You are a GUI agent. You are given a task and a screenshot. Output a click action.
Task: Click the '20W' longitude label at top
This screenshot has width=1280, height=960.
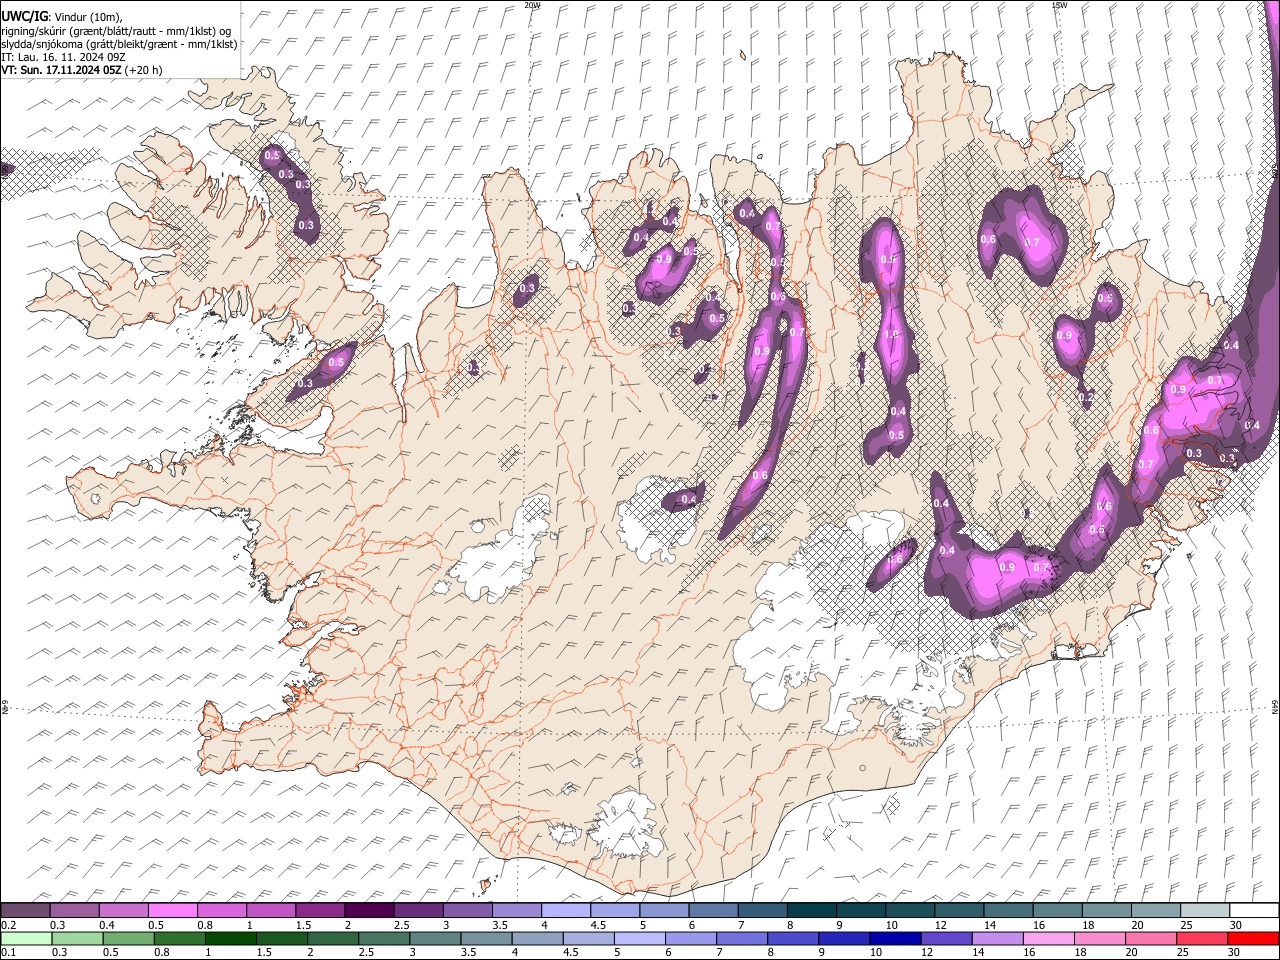[x=533, y=5]
